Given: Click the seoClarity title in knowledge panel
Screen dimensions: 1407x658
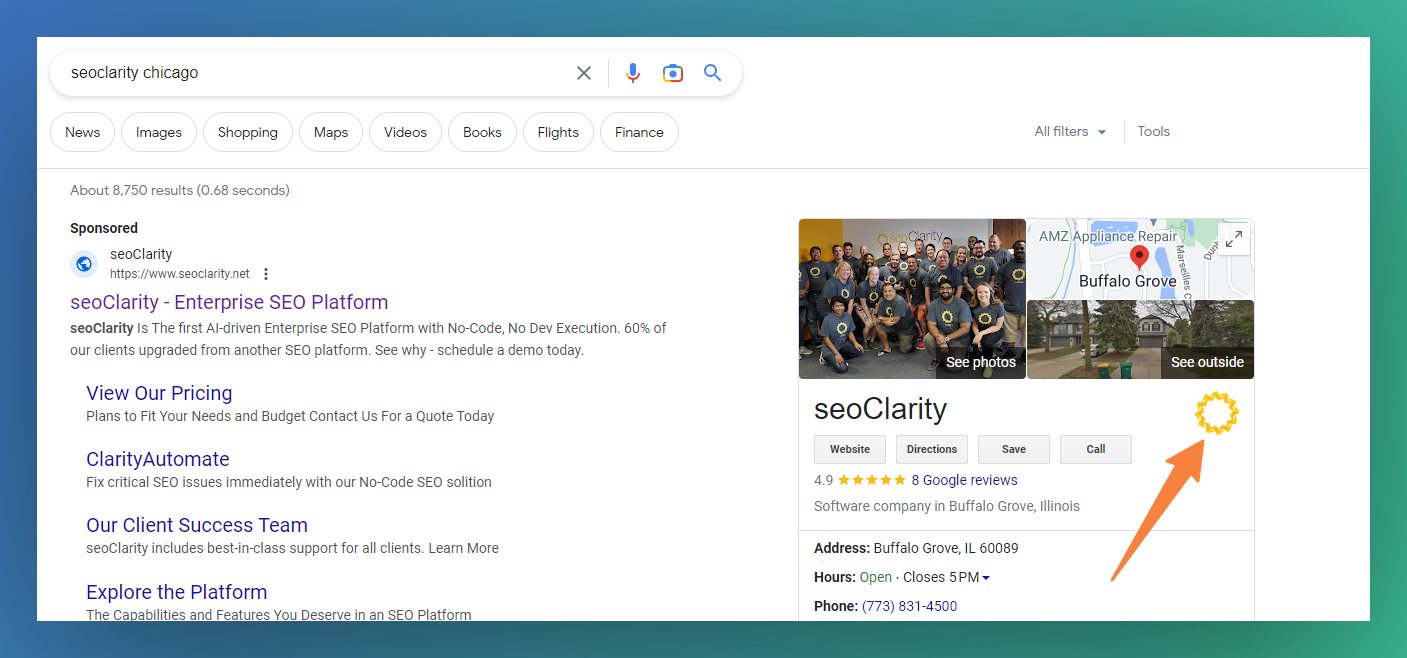Looking at the screenshot, I should [x=880, y=408].
